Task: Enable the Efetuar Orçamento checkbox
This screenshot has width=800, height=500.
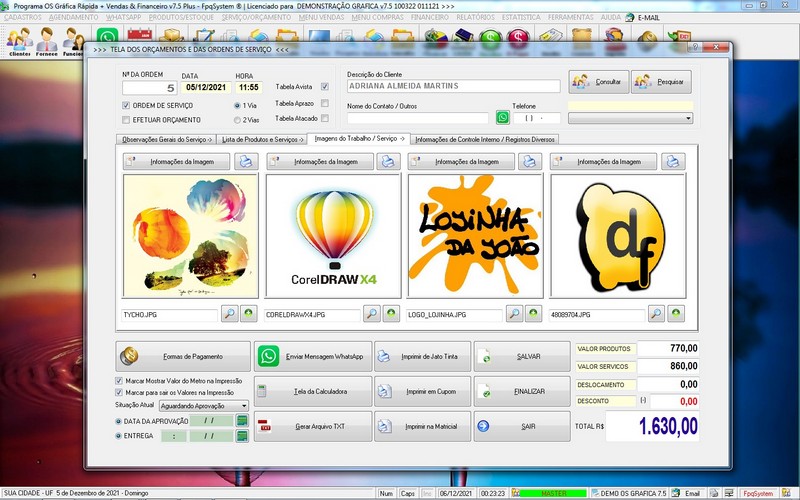Action: coord(126,120)
